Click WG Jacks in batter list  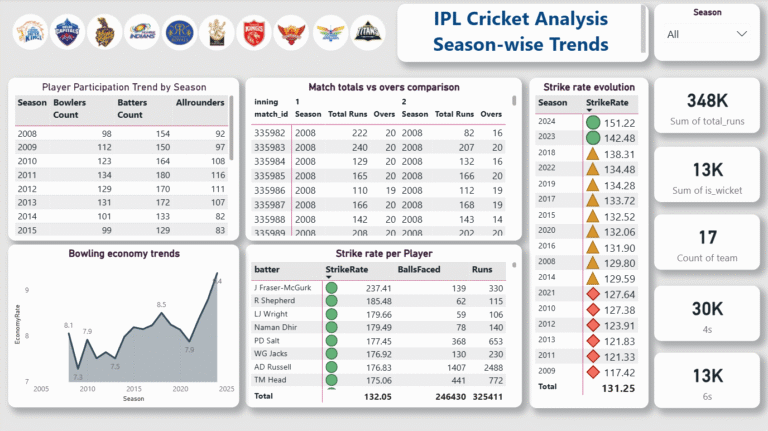[270, 354]
